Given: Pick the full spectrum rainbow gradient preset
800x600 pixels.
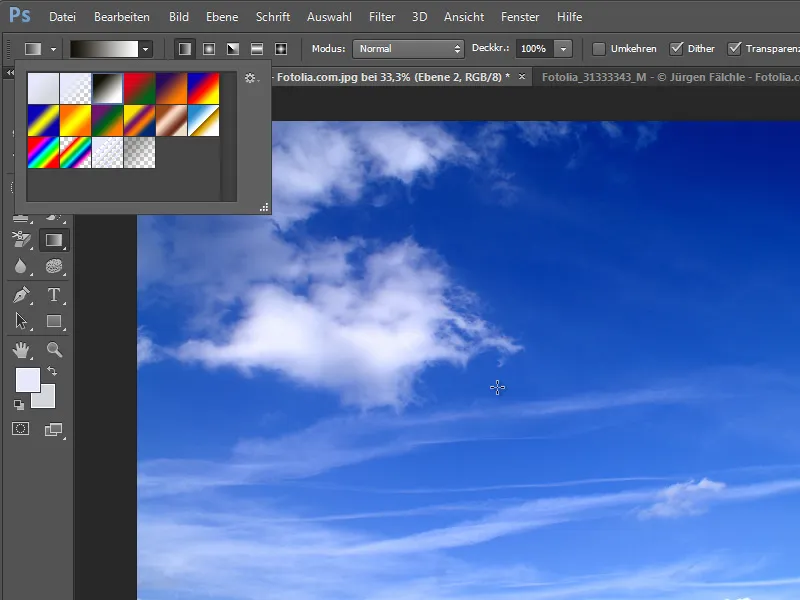Looking at the screenshot, I should click(x=43, y=153).
